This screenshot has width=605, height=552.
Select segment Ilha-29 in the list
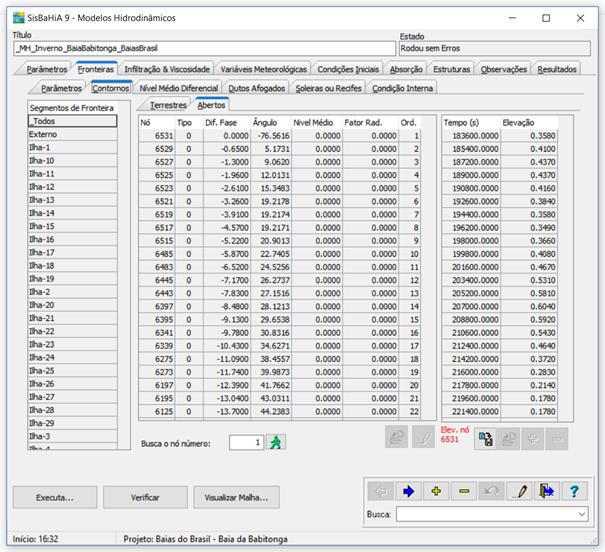coord(73,423)
